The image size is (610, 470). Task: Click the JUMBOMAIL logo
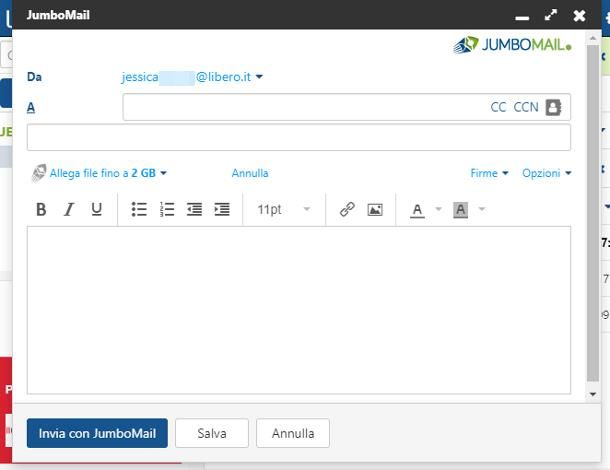click(512, 45)
